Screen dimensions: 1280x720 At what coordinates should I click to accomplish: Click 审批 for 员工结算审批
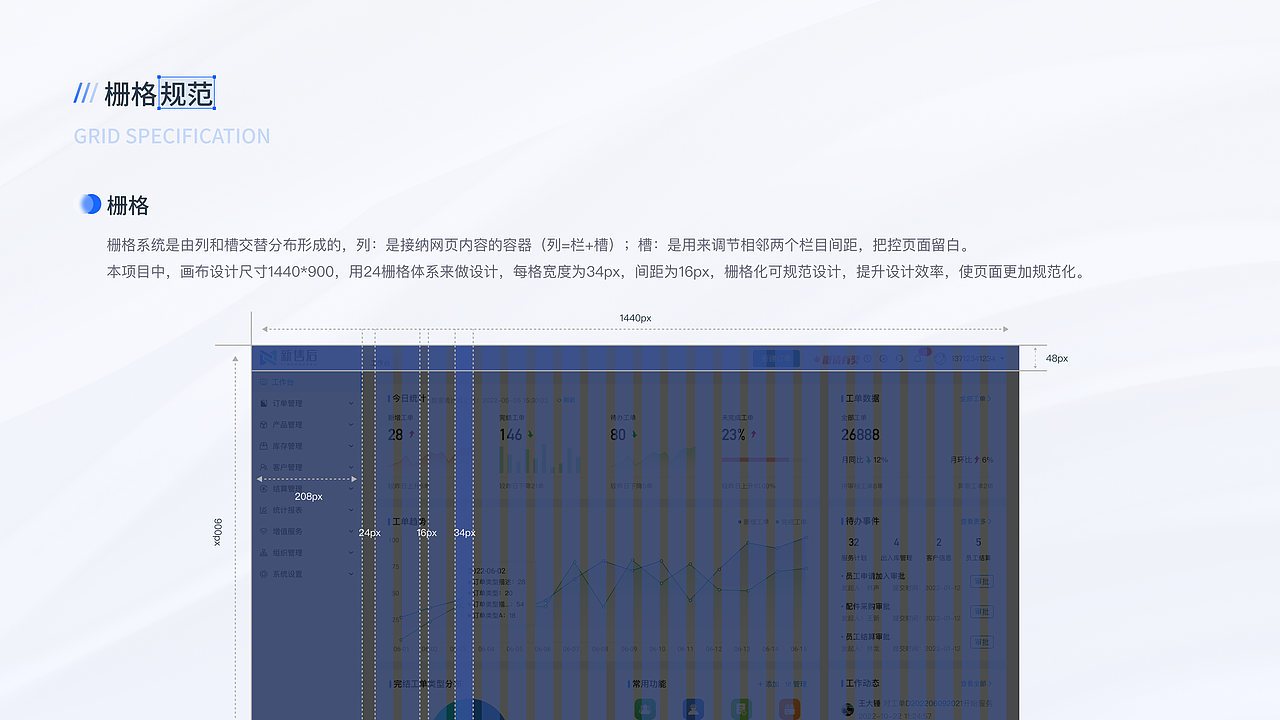click(982, 641)
